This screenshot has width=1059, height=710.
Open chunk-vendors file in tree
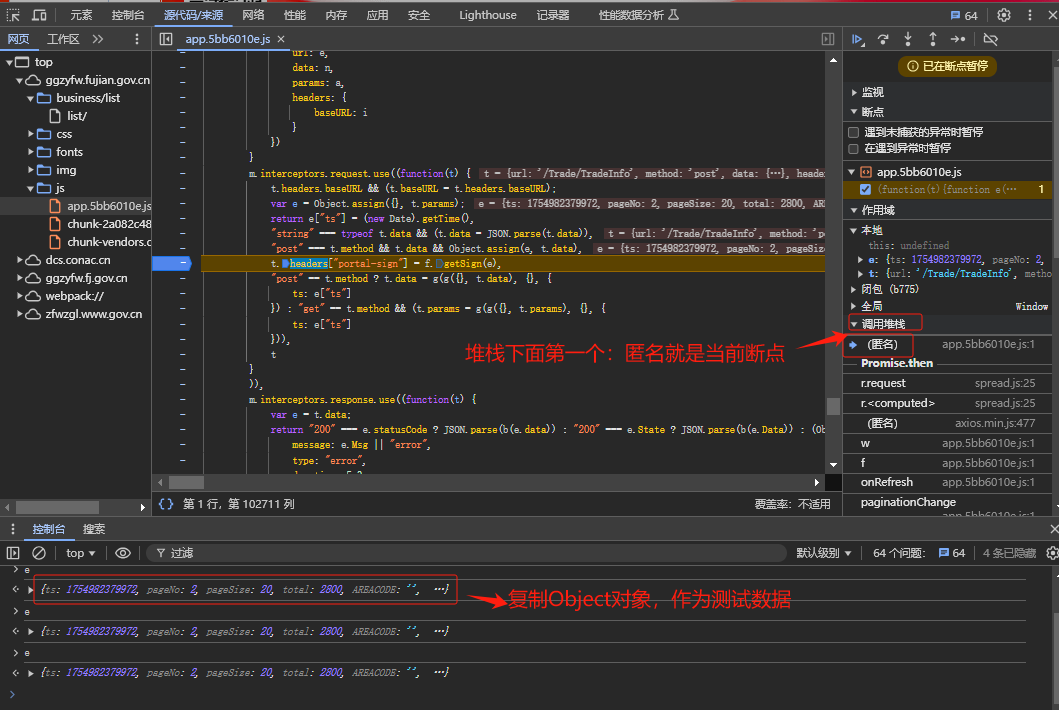click(109, 242)
